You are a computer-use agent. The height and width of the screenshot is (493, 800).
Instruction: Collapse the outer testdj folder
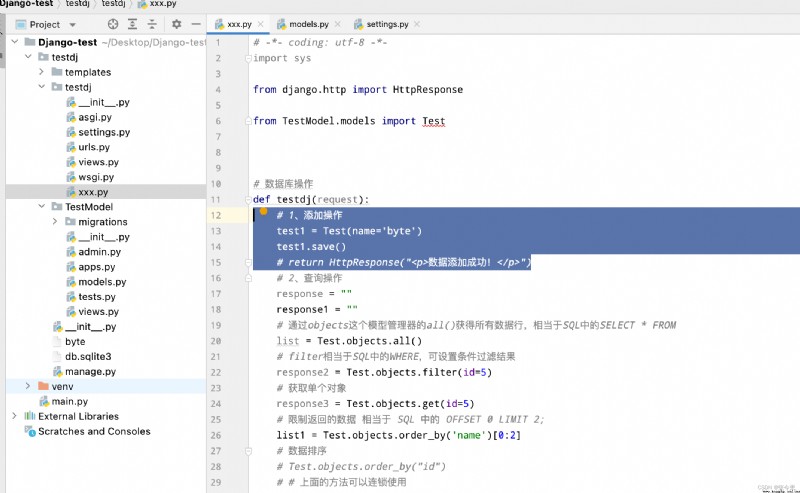pyautogui.click(x=28, y=57)
